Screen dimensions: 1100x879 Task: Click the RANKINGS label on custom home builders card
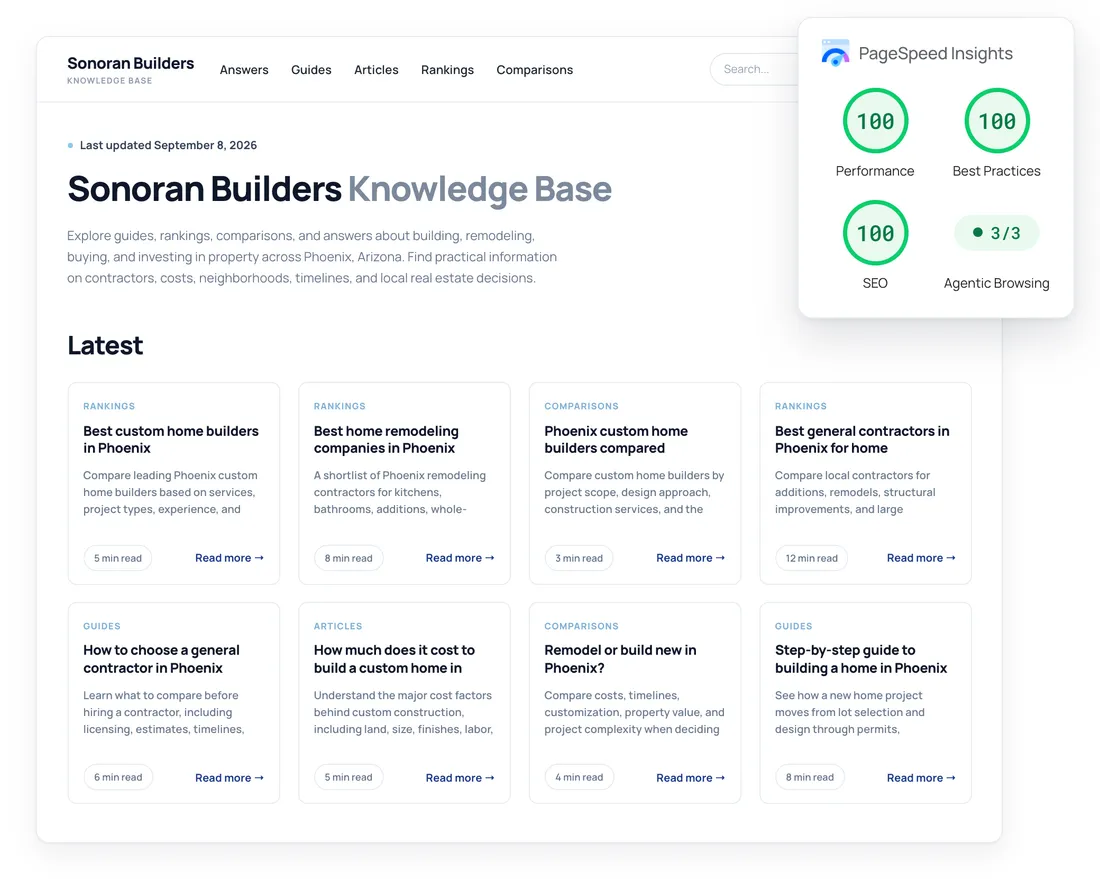[109, 406]
